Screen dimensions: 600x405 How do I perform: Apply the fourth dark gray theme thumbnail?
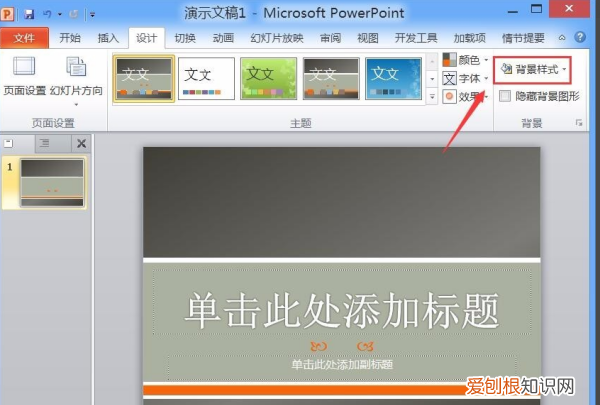click(x=331, y=78)
